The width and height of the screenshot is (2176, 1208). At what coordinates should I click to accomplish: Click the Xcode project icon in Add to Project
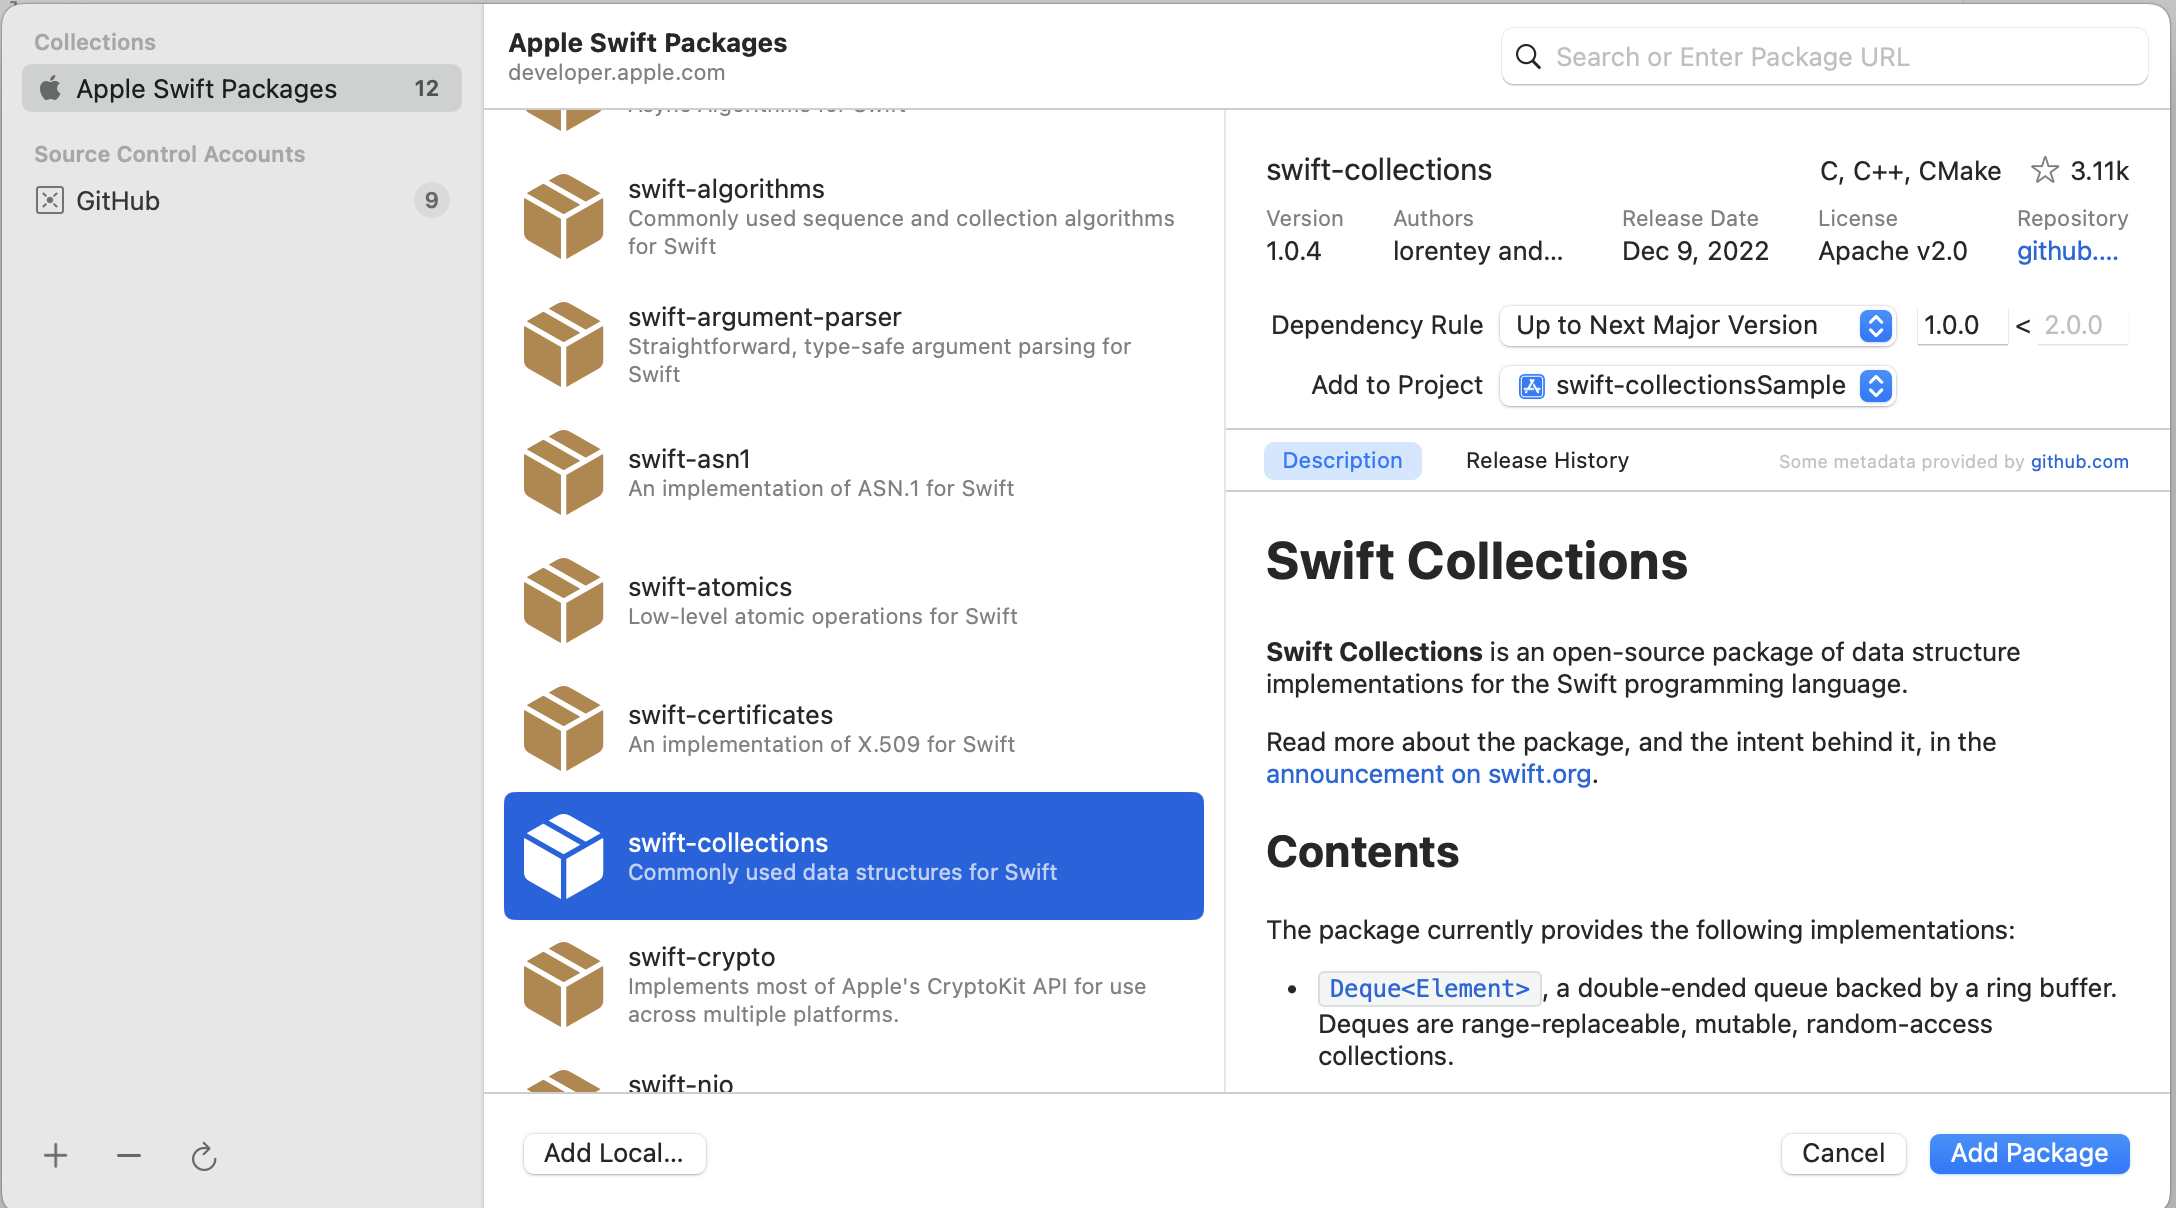1532,386
